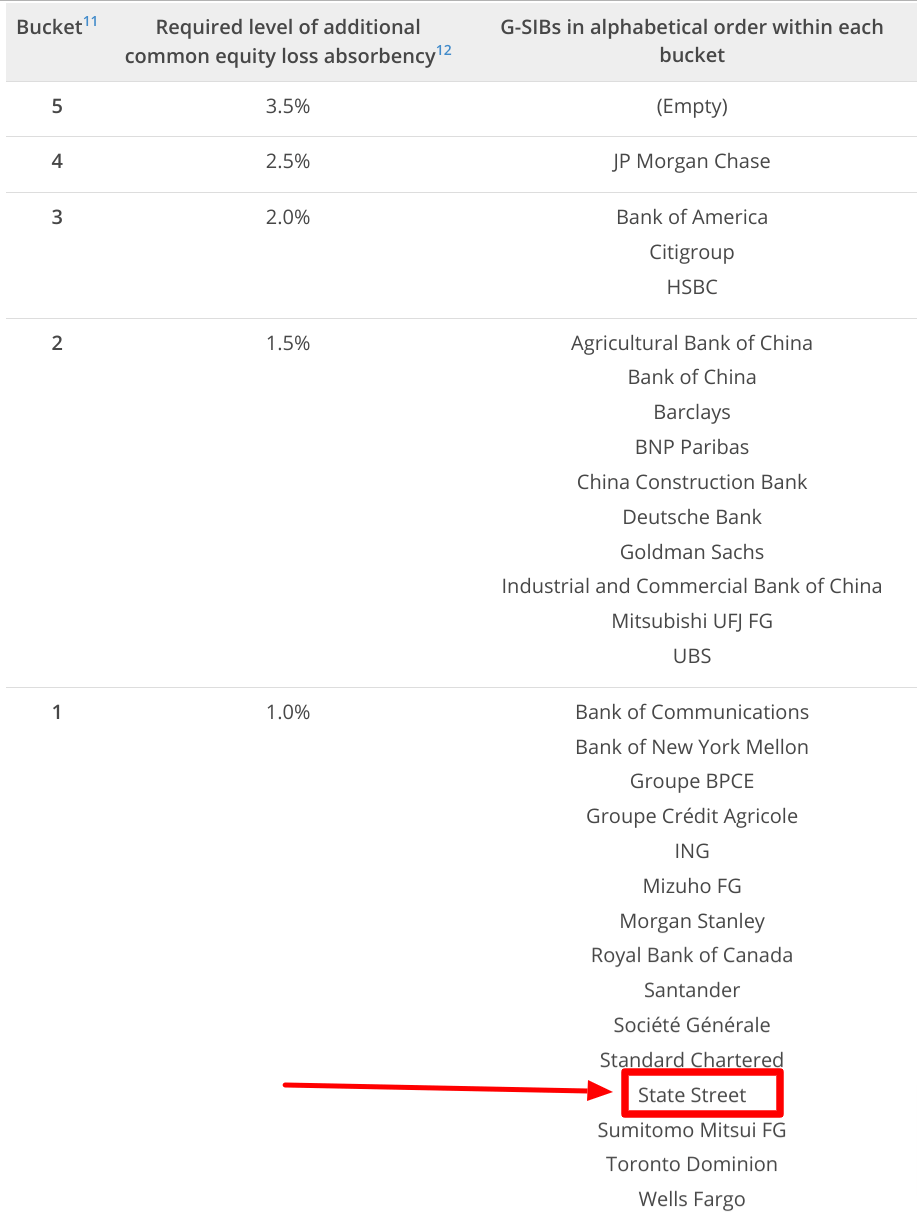The width and height of the screenshot is (917, 1229).
Task: Click the UBS entry
Action: click(x=692, y=656)
